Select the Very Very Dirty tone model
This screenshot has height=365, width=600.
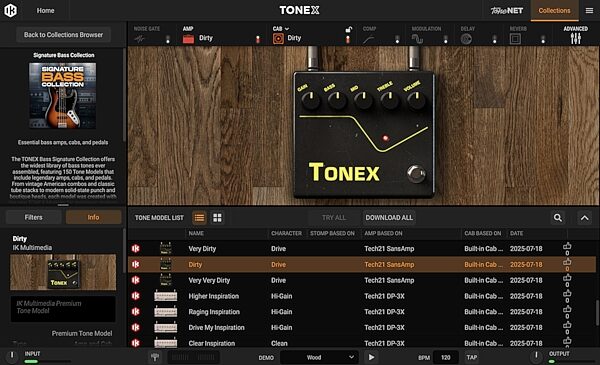[x=362, y=280]
